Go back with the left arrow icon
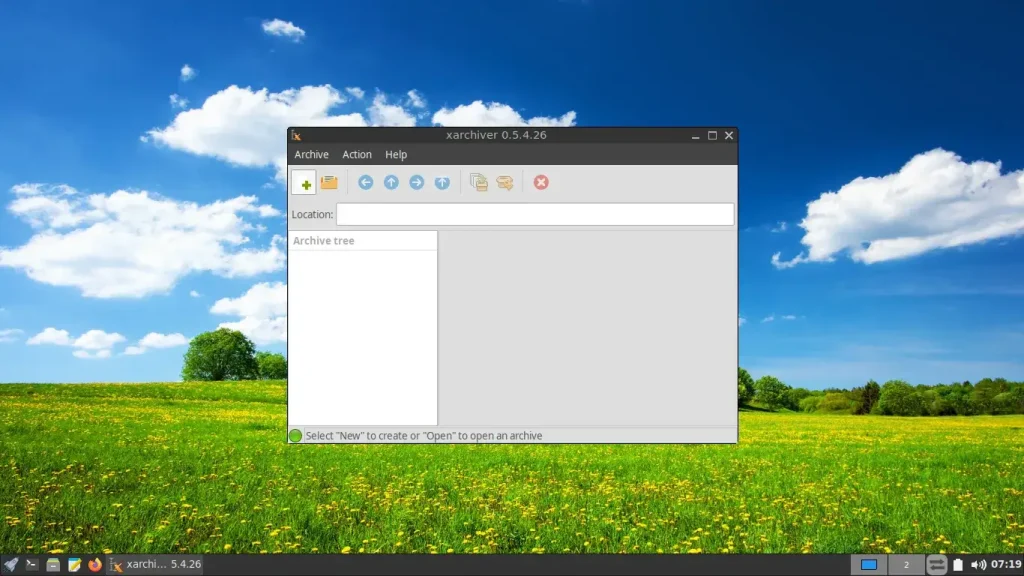 (366, 182)
